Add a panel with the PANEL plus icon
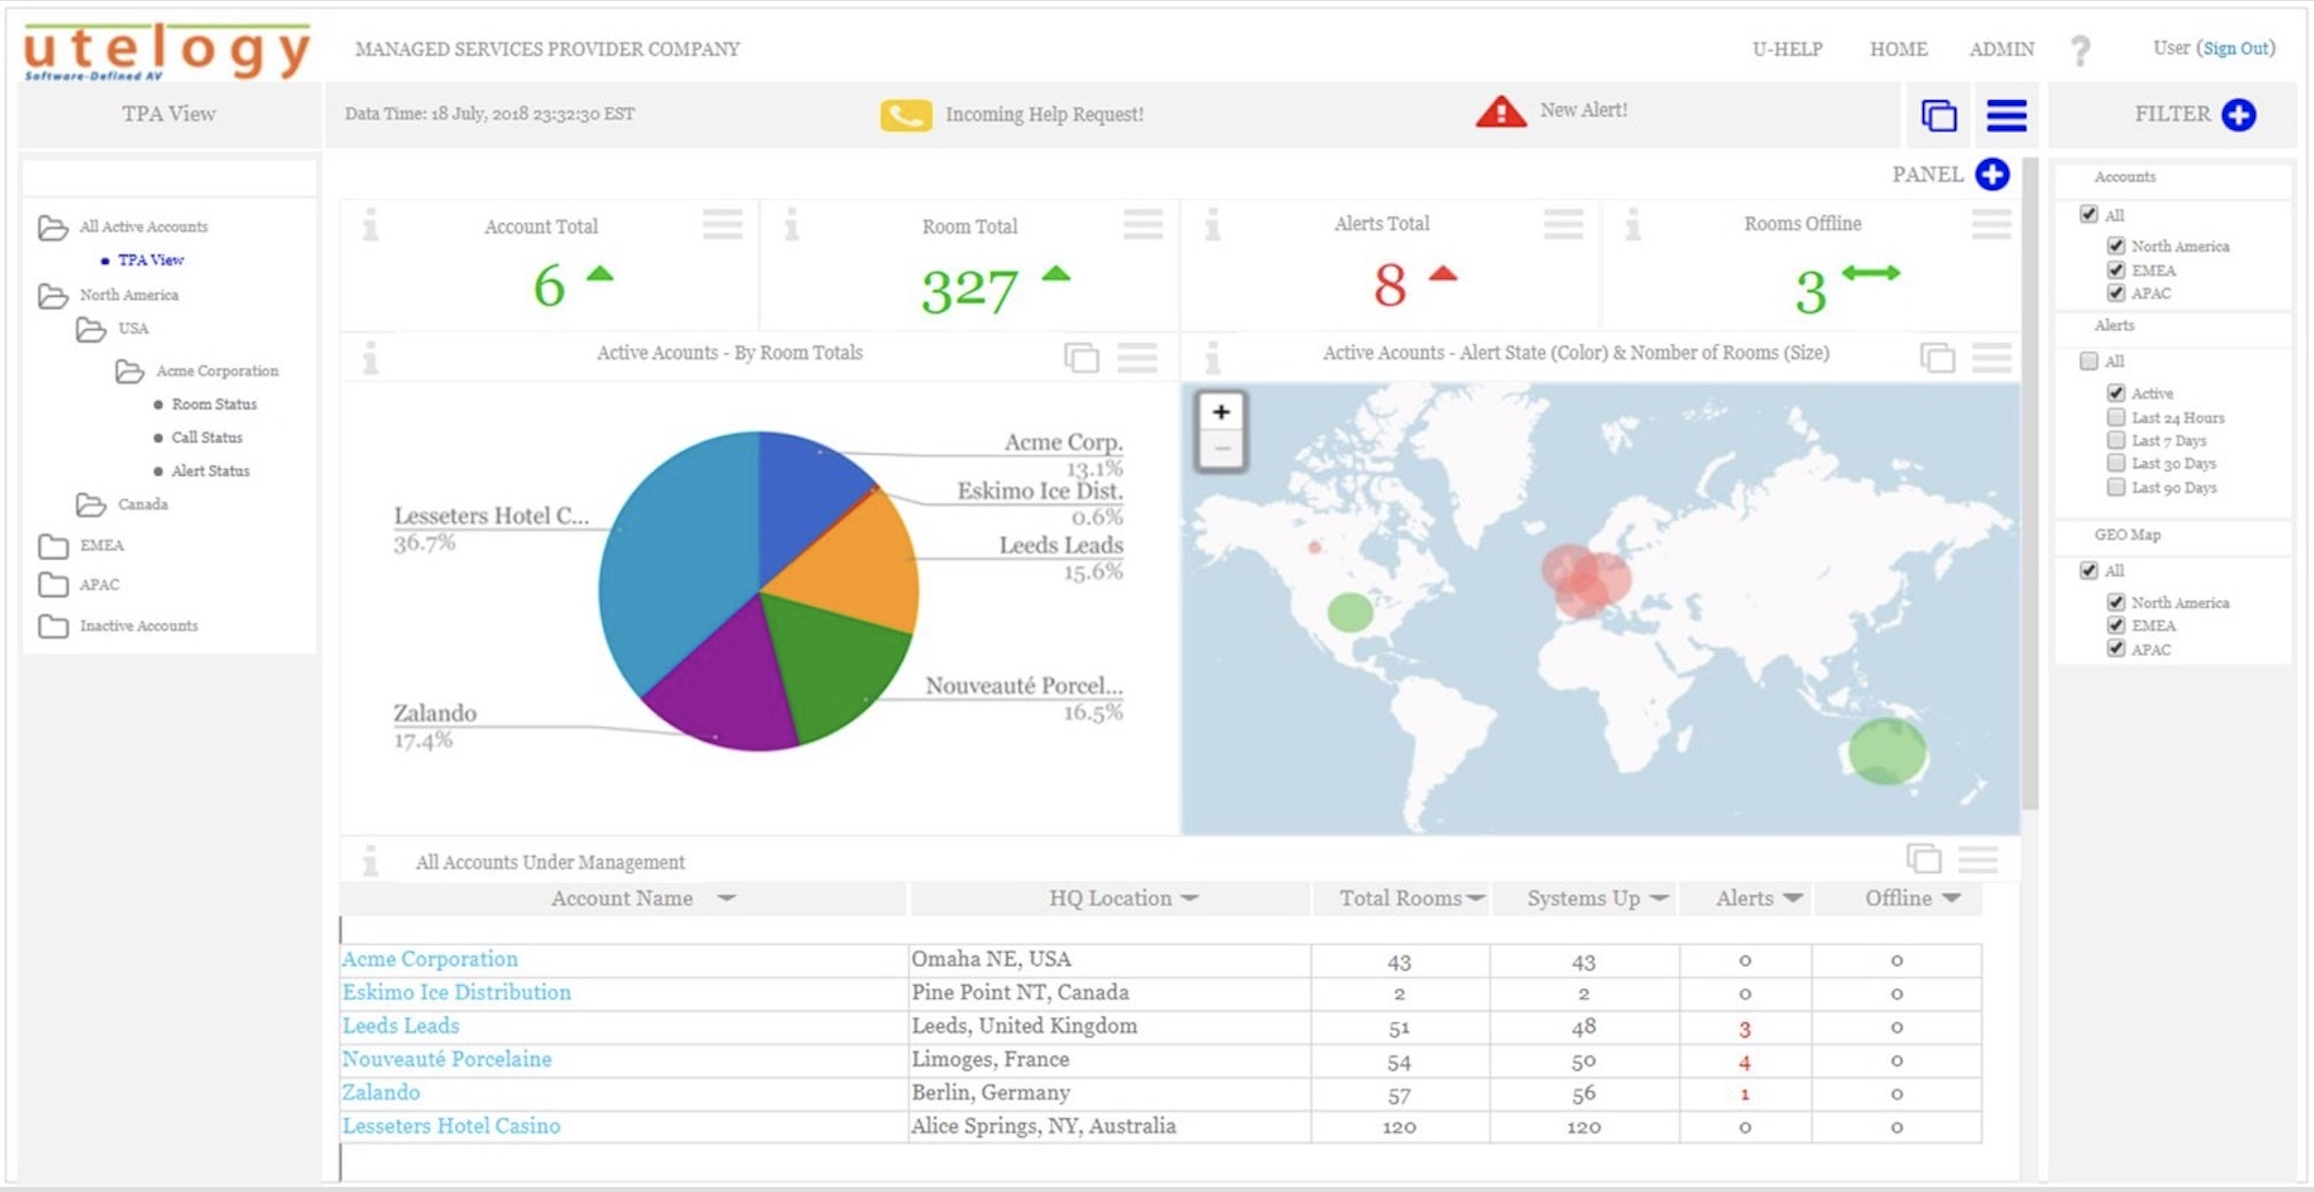2314x1192 pixels. point(1992,174)
